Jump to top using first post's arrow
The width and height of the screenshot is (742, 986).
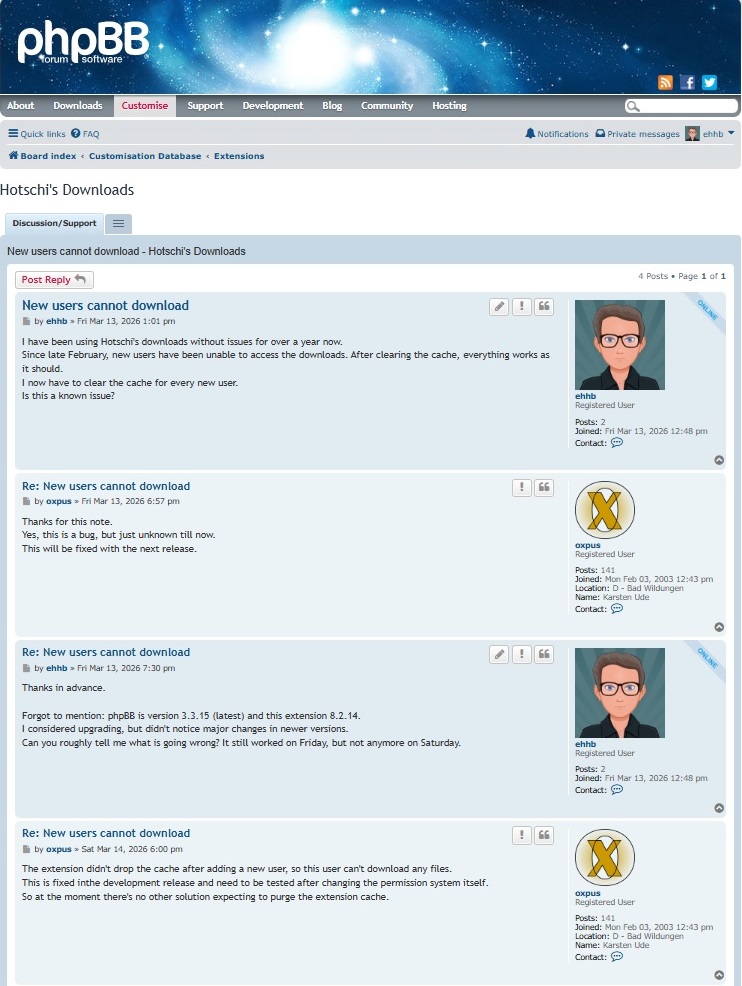point(719,460)
